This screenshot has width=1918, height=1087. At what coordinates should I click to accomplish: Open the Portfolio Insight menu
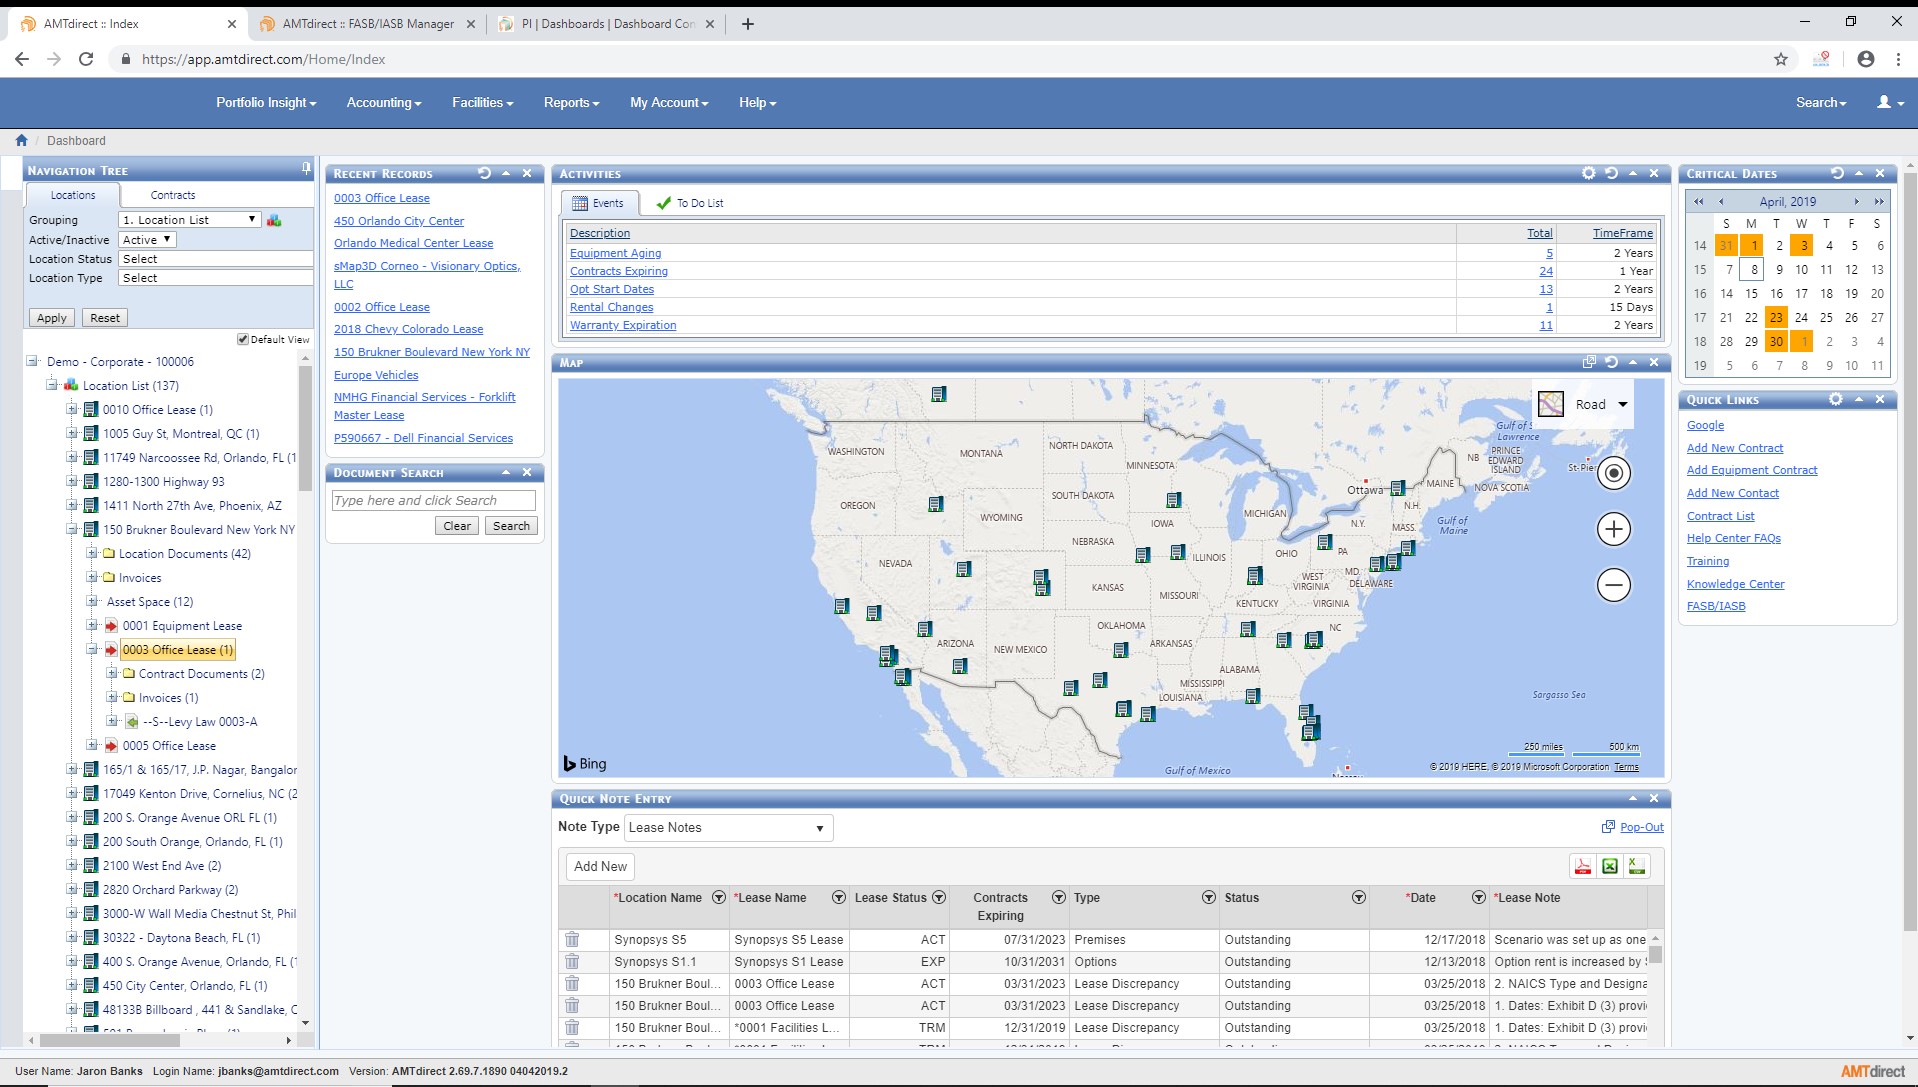(266, 102)
